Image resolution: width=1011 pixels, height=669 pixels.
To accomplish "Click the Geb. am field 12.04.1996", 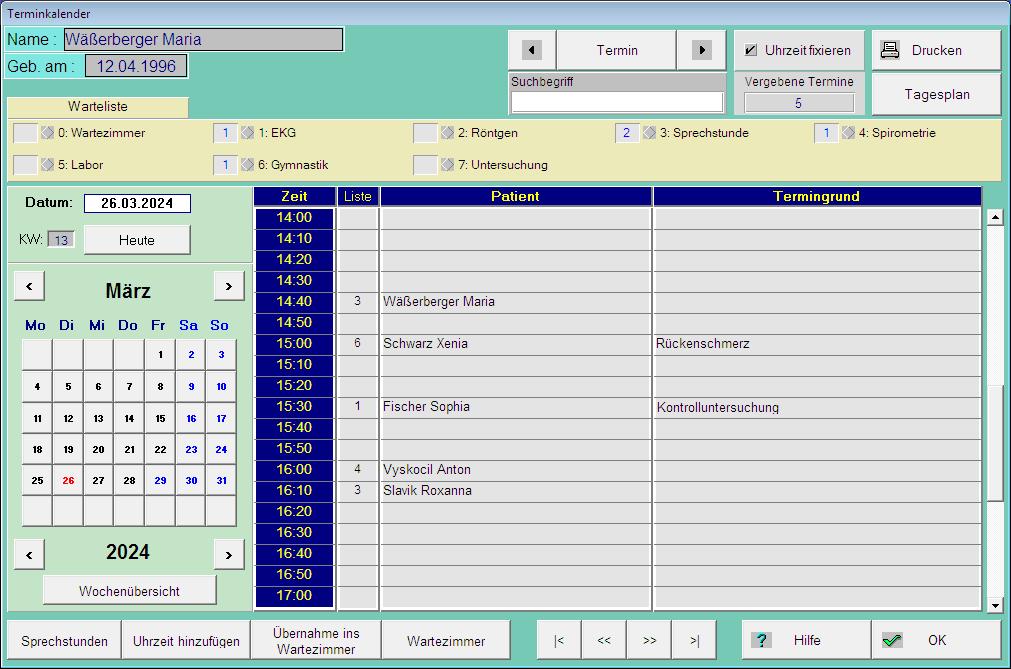I will [136, 66].
